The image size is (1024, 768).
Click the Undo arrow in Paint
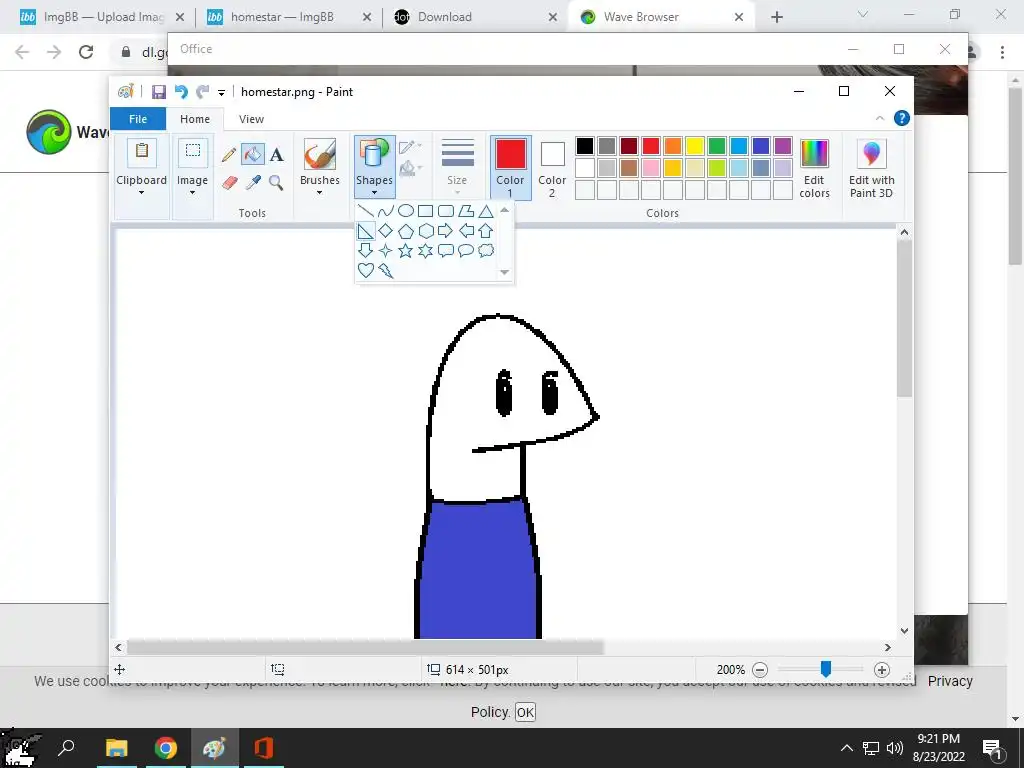[181, 92]
